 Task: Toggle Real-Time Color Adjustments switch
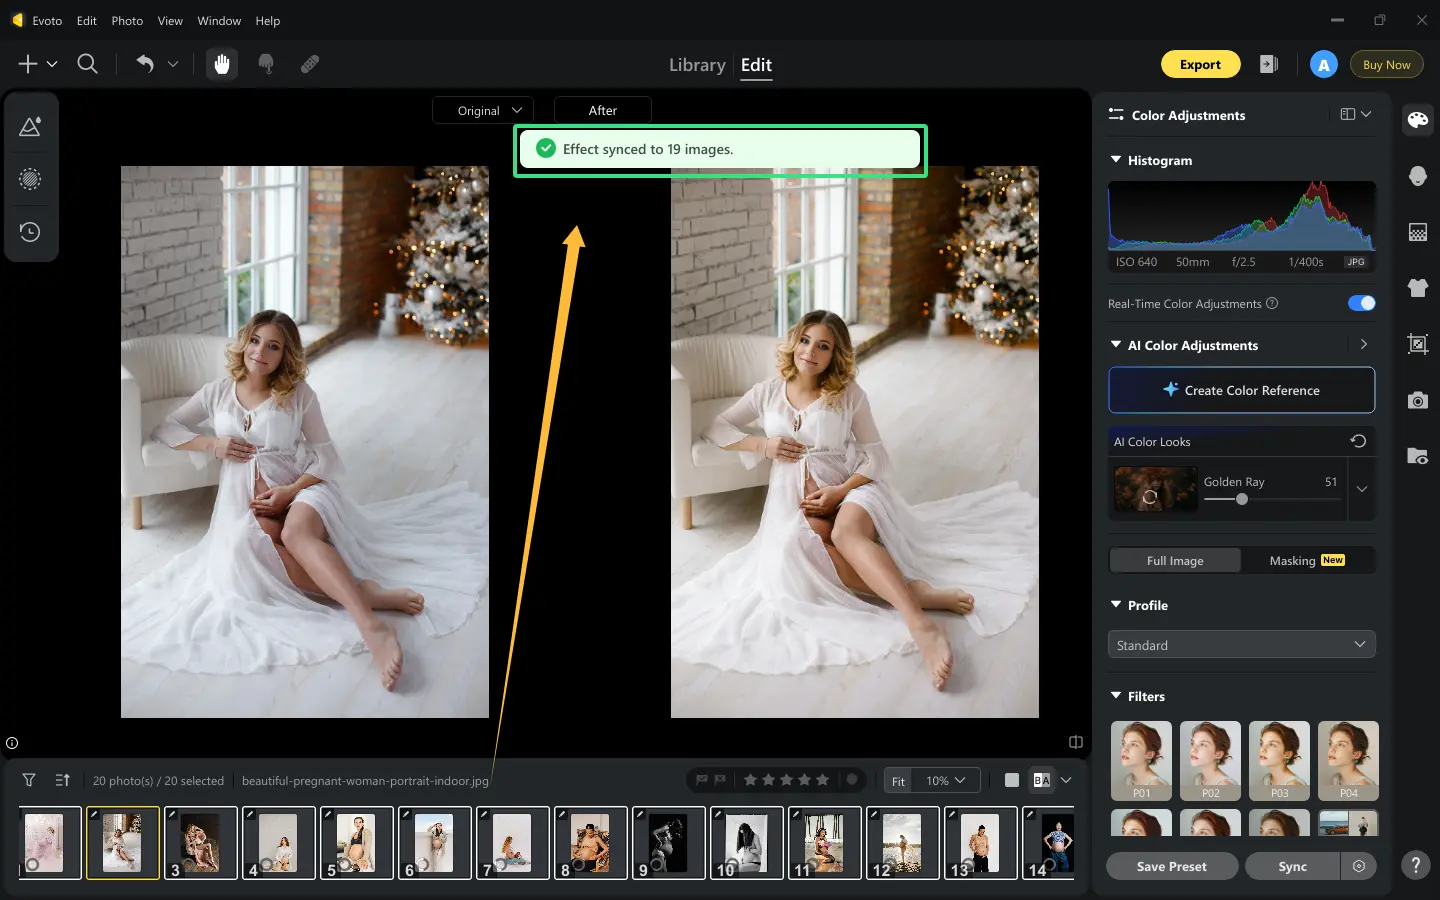click(1361, 303)
